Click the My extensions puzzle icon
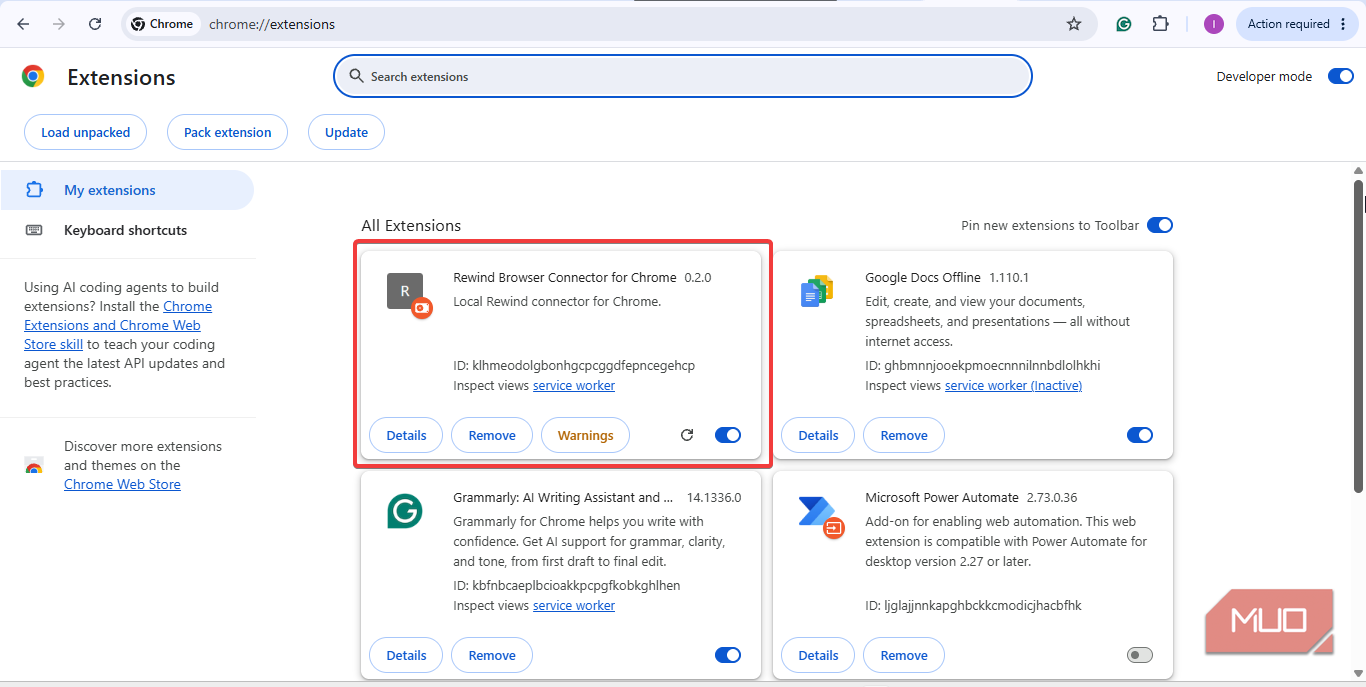The image size is (1366, 687). point(34,190)
